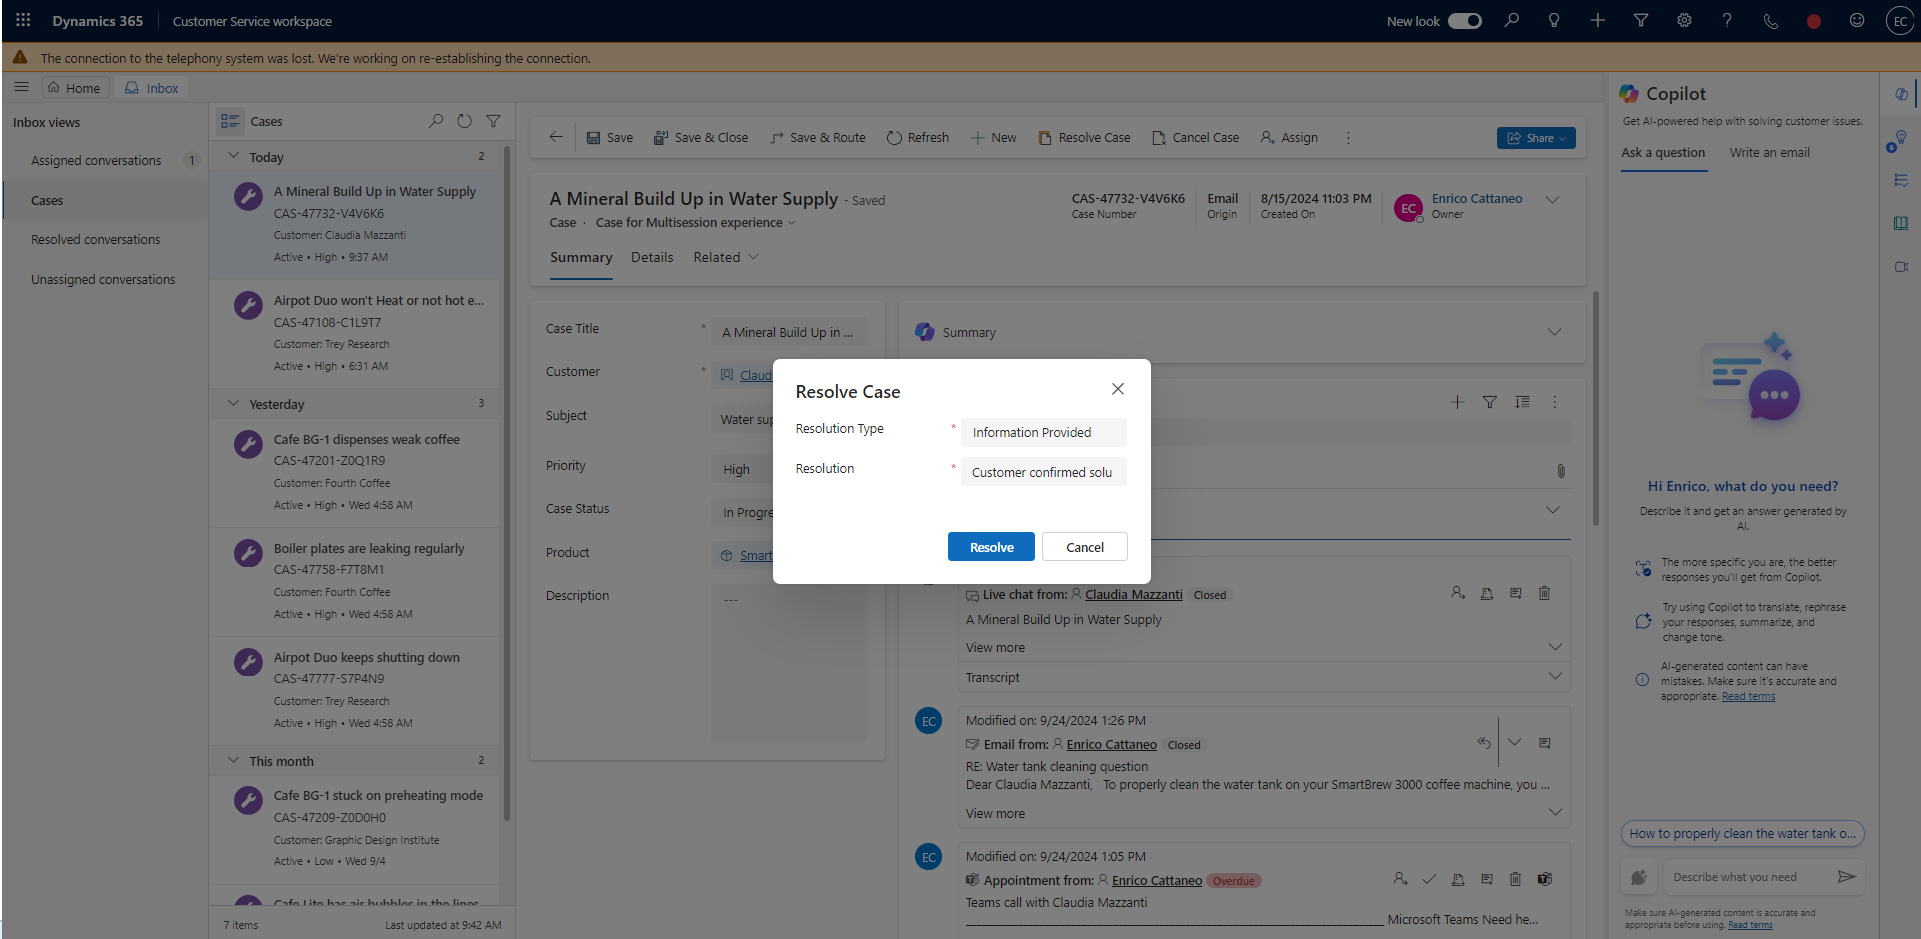The image size is (1921, 939).
Task: Open the suggested water tank cleaning prompt
Action: coord(1742,833)
